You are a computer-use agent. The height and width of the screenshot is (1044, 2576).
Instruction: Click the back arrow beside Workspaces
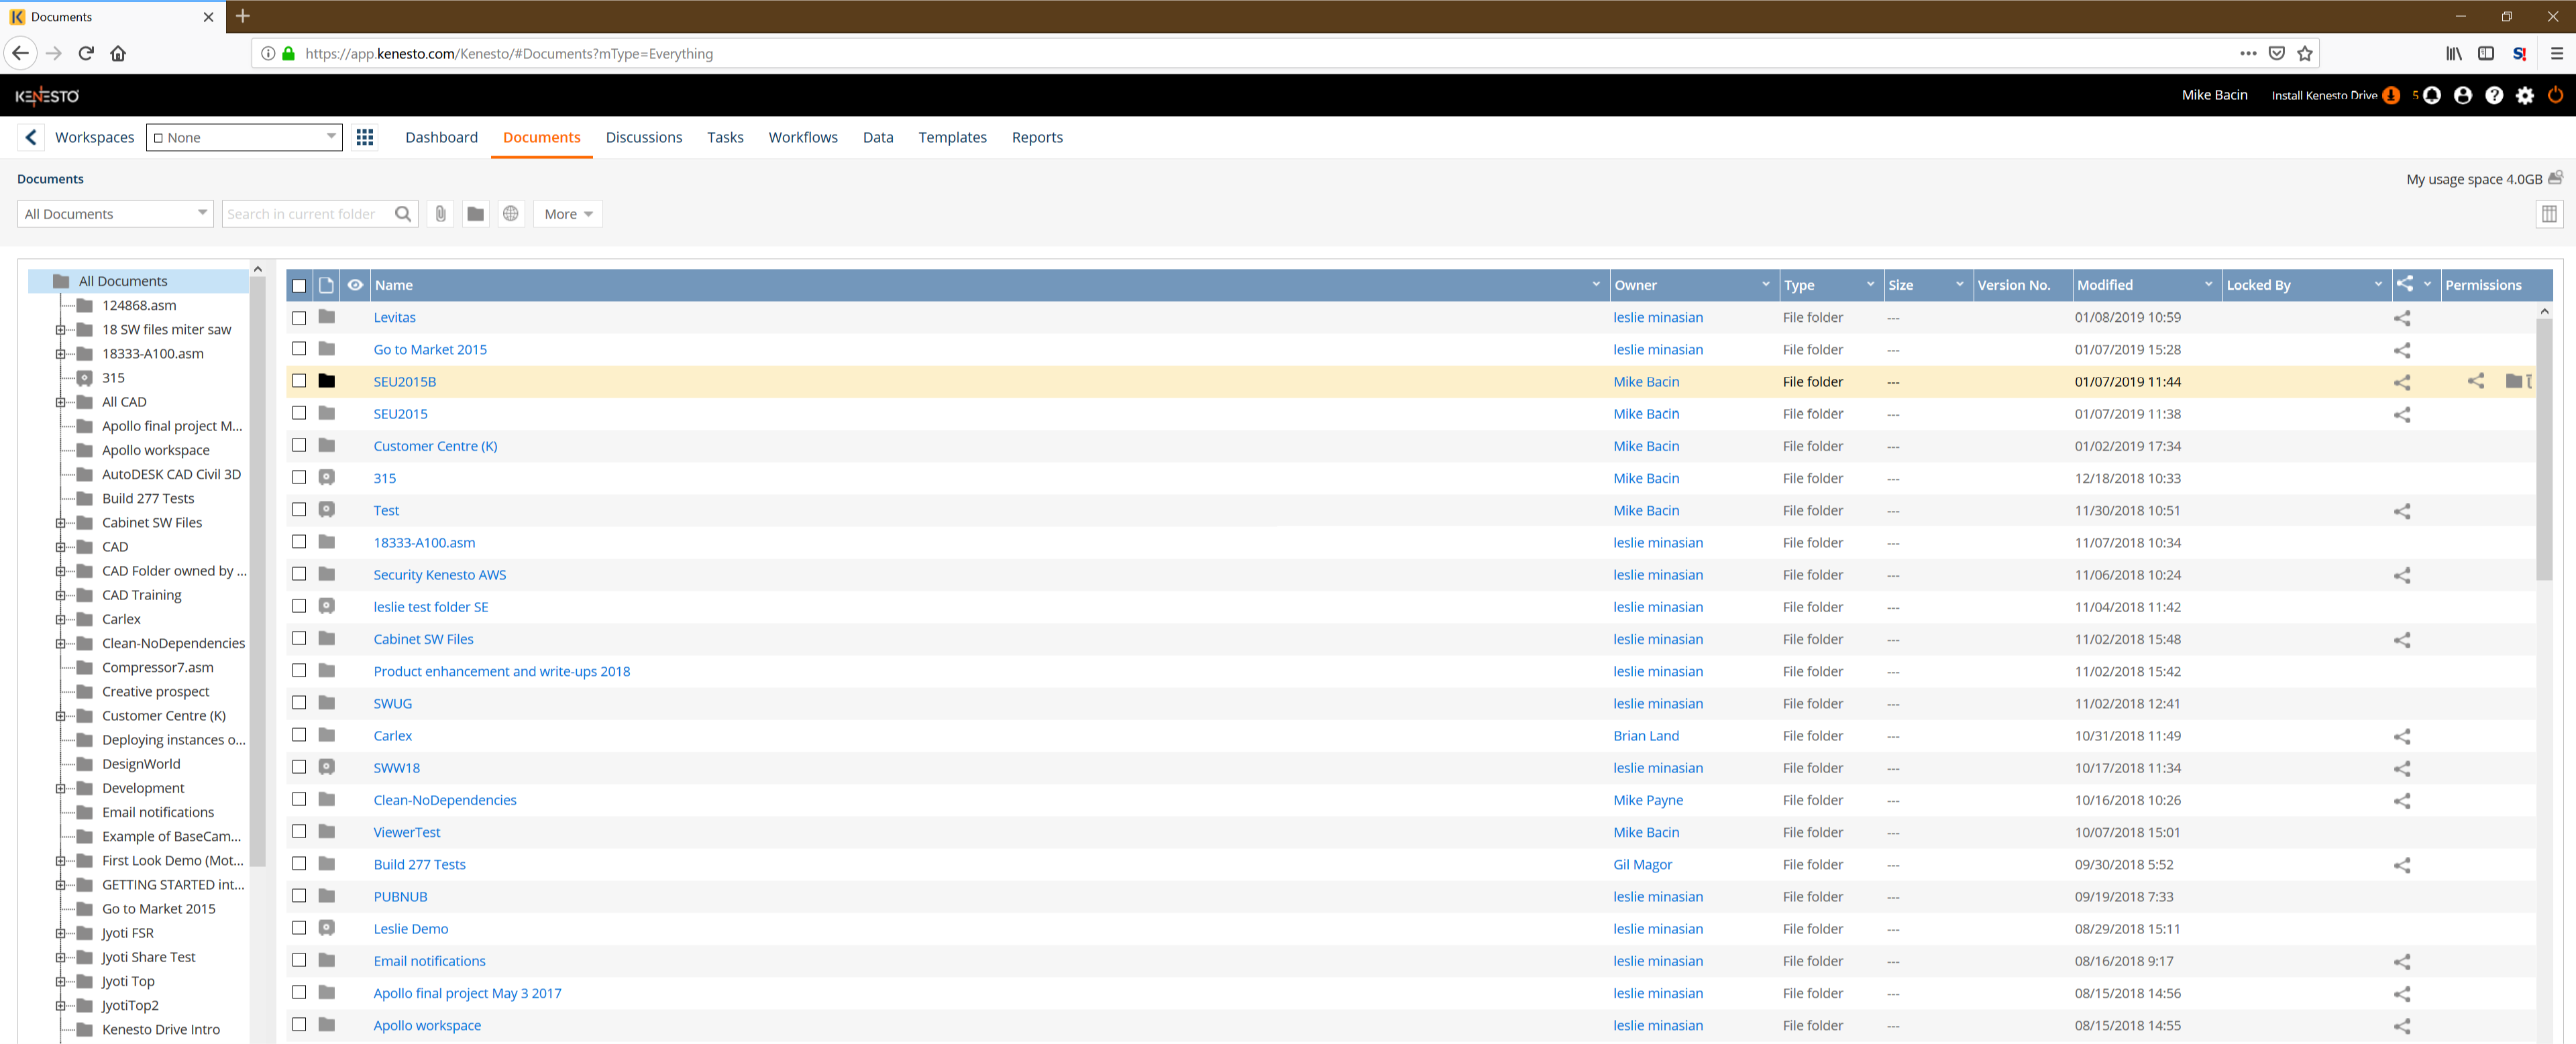[31, 137]
